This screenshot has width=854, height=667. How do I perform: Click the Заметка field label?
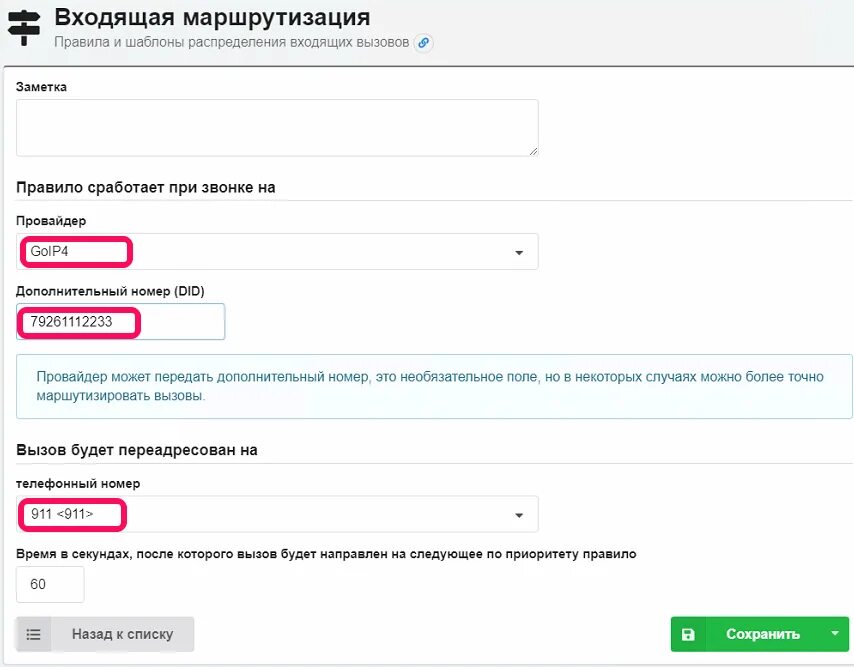click(x=41, y=87)
